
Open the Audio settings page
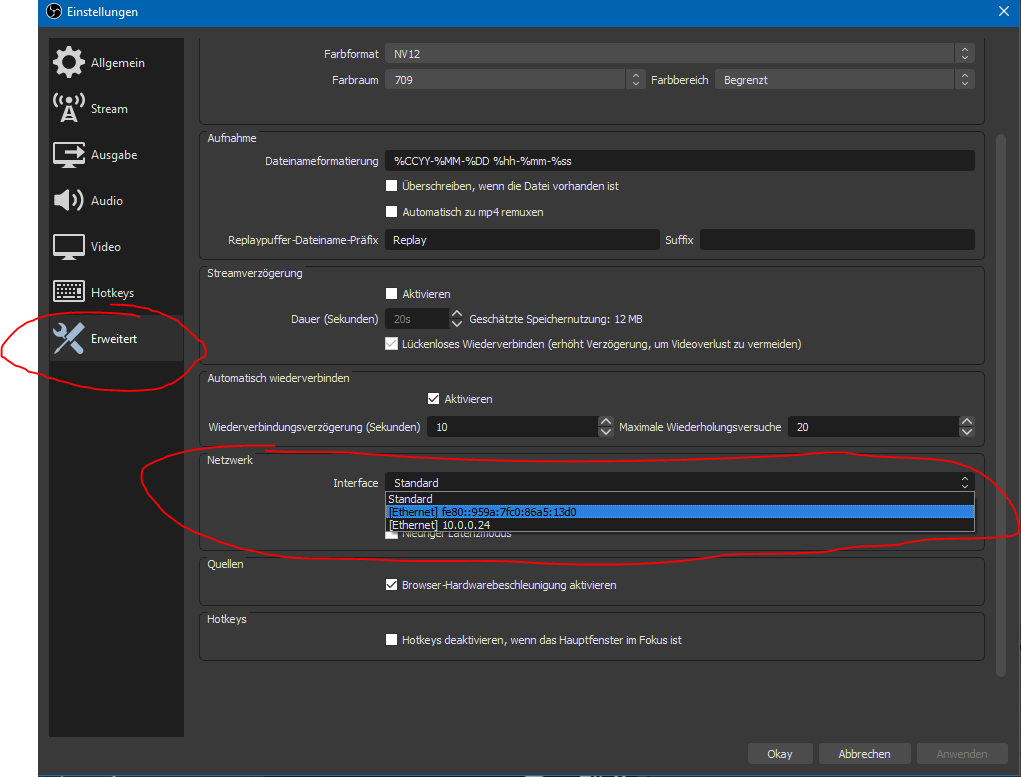pyautogui.click(x=117, y=200)
